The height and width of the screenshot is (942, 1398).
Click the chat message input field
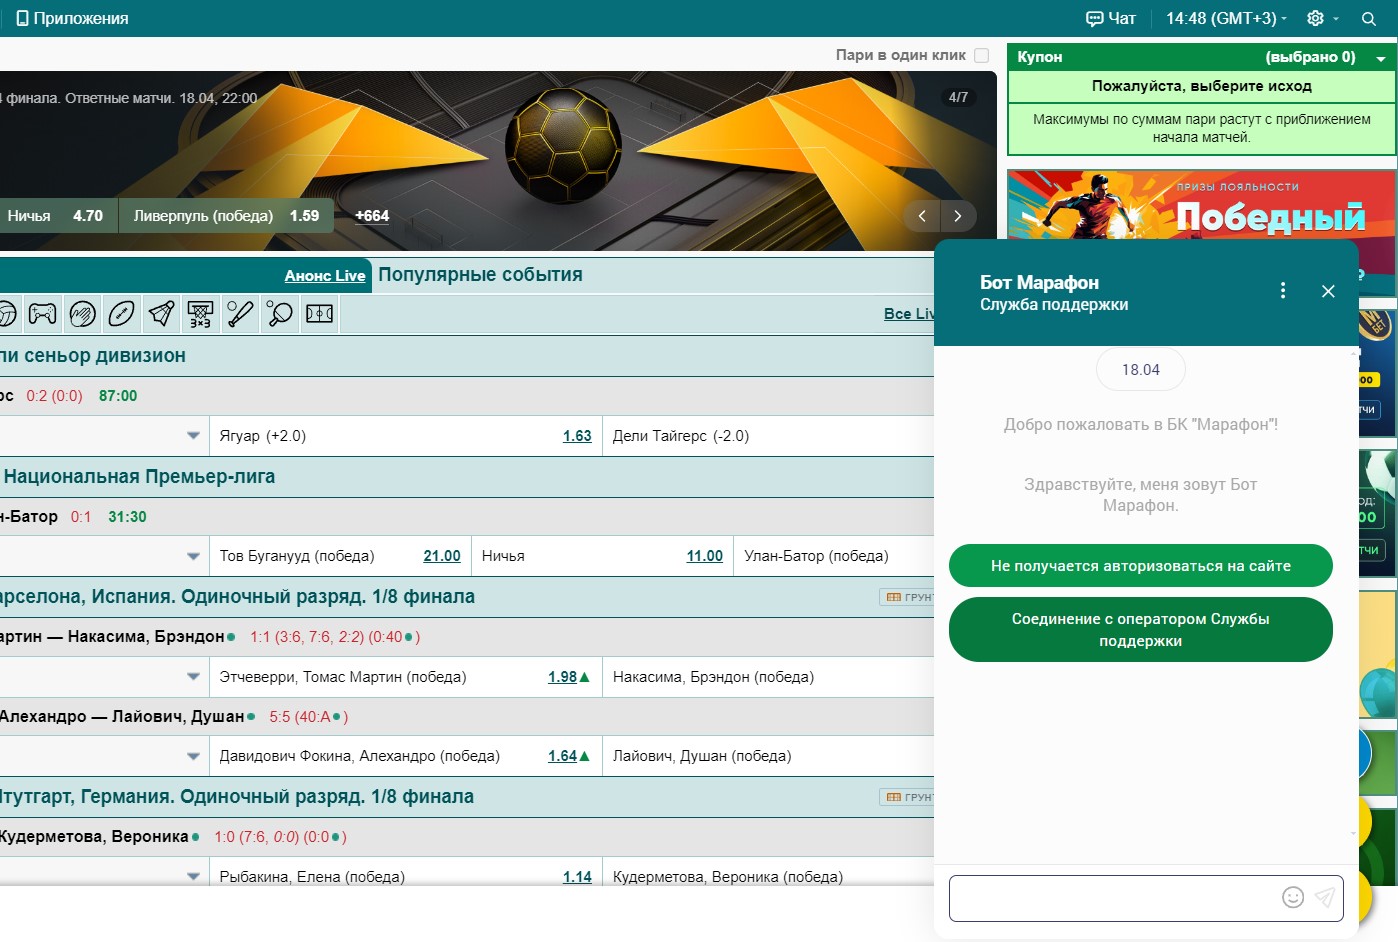1112,897
